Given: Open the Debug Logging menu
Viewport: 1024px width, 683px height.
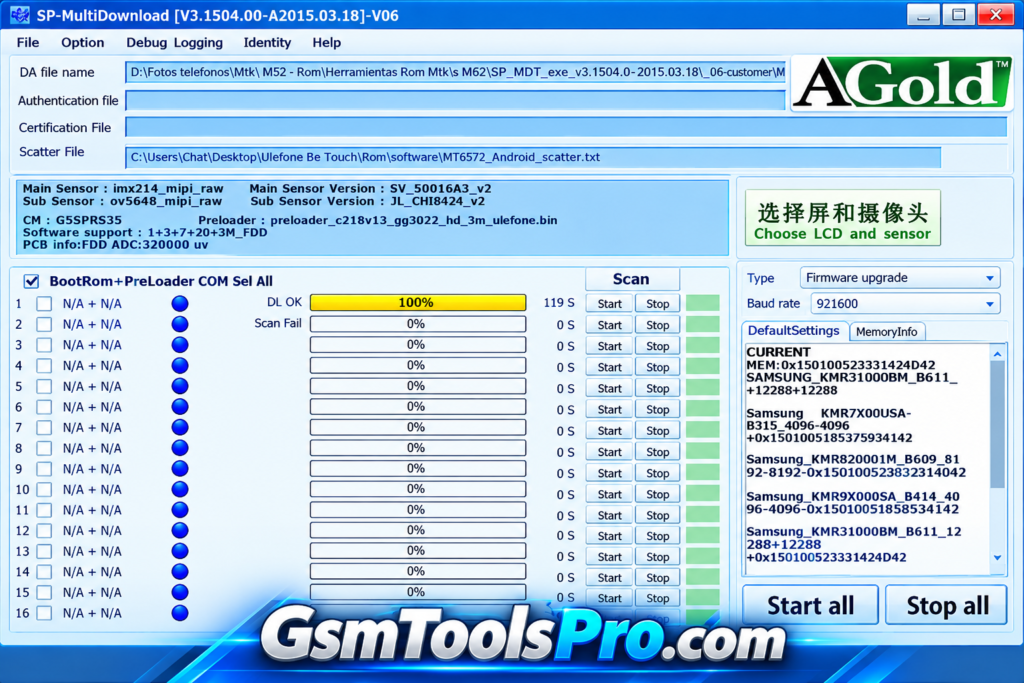Looking at the screenshot, I should [x=174, y=42].
